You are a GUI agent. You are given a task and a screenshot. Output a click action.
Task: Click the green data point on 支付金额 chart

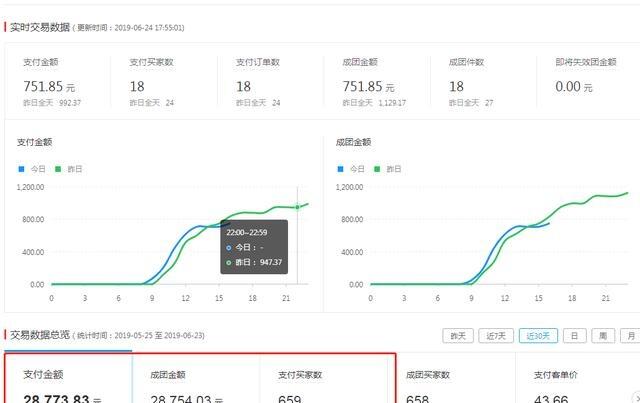coord(298,207)
